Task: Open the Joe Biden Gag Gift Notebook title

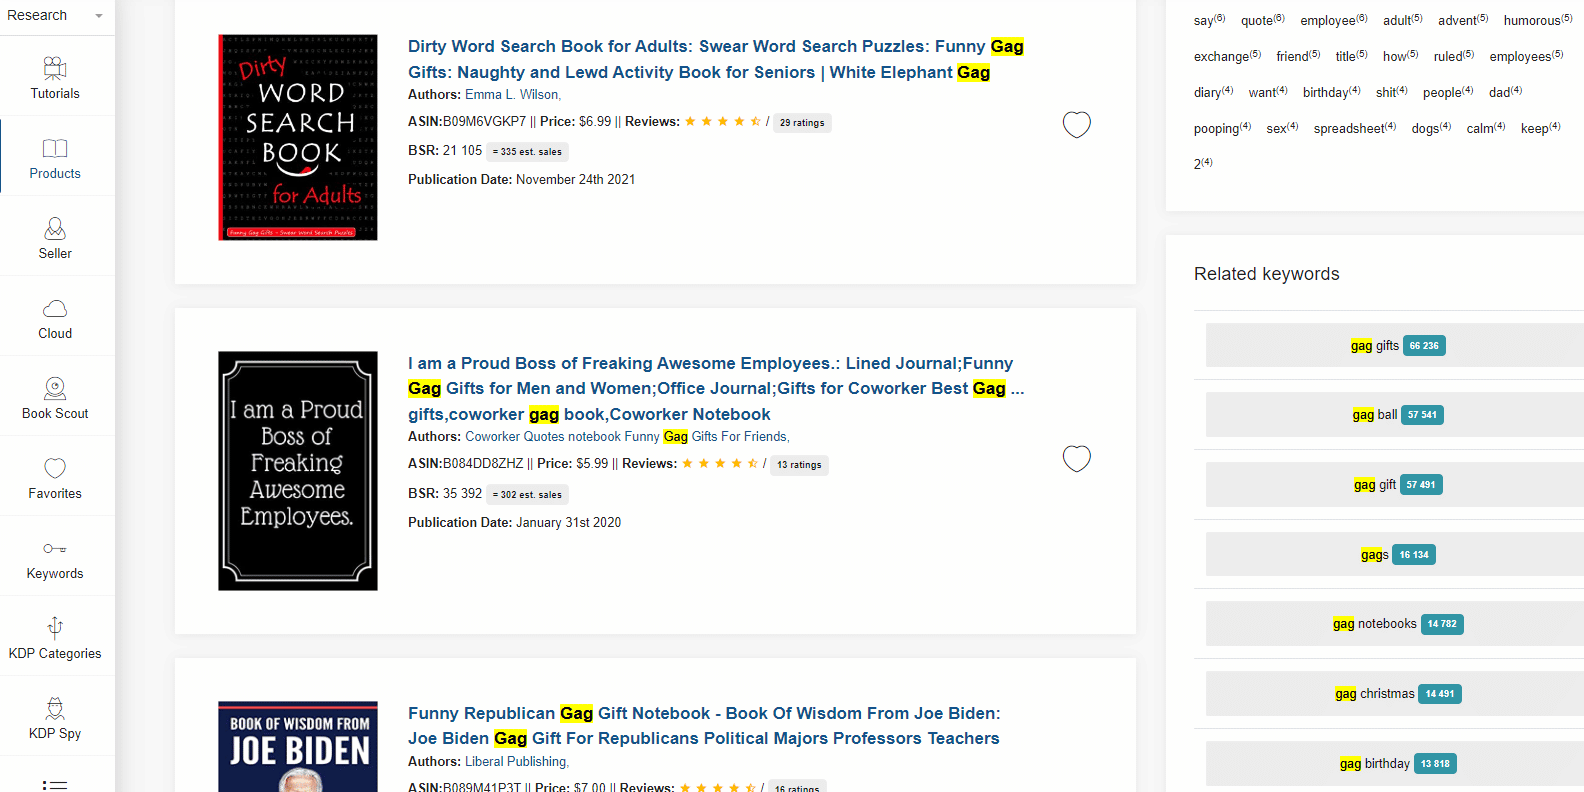Action: (x=704, y=726)
